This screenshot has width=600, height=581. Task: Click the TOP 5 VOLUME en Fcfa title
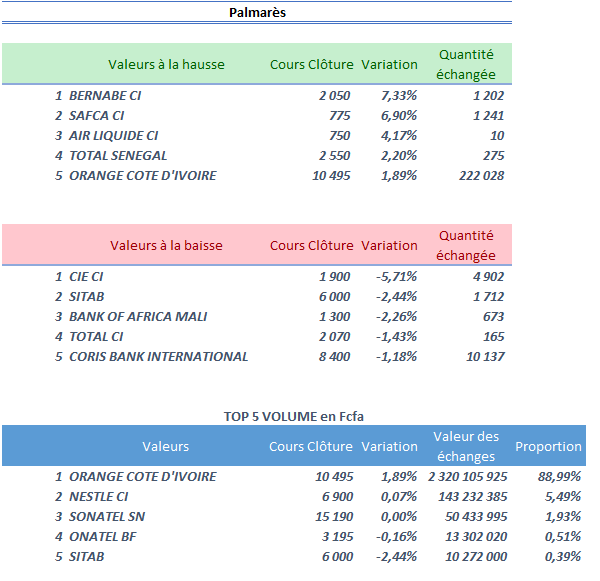click(x=293, y=416)
